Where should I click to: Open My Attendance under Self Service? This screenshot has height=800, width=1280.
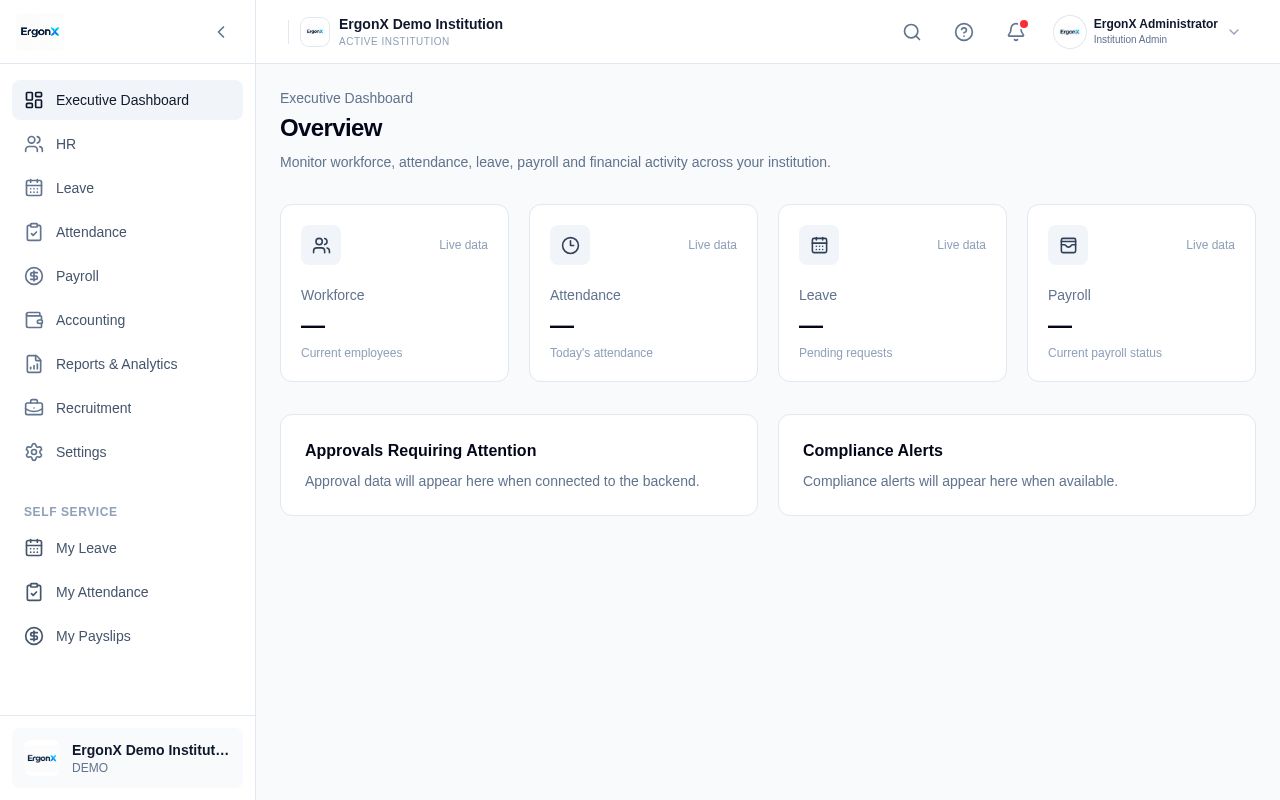click(x=127, y=592)
